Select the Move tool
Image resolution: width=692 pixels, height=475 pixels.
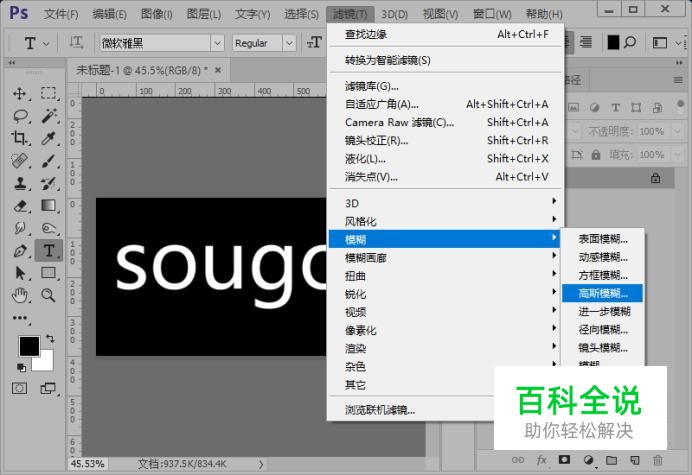pyautogui.click(x=19, y=93)
